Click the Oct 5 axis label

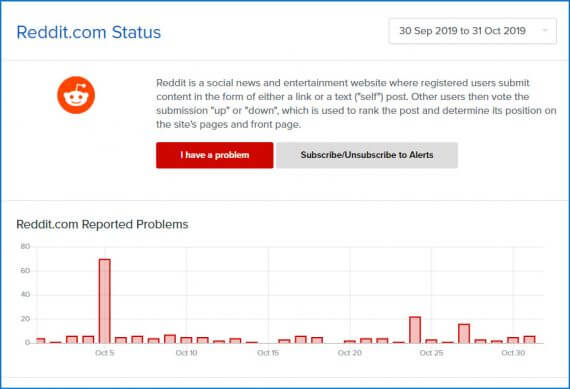tap(105, 353)
